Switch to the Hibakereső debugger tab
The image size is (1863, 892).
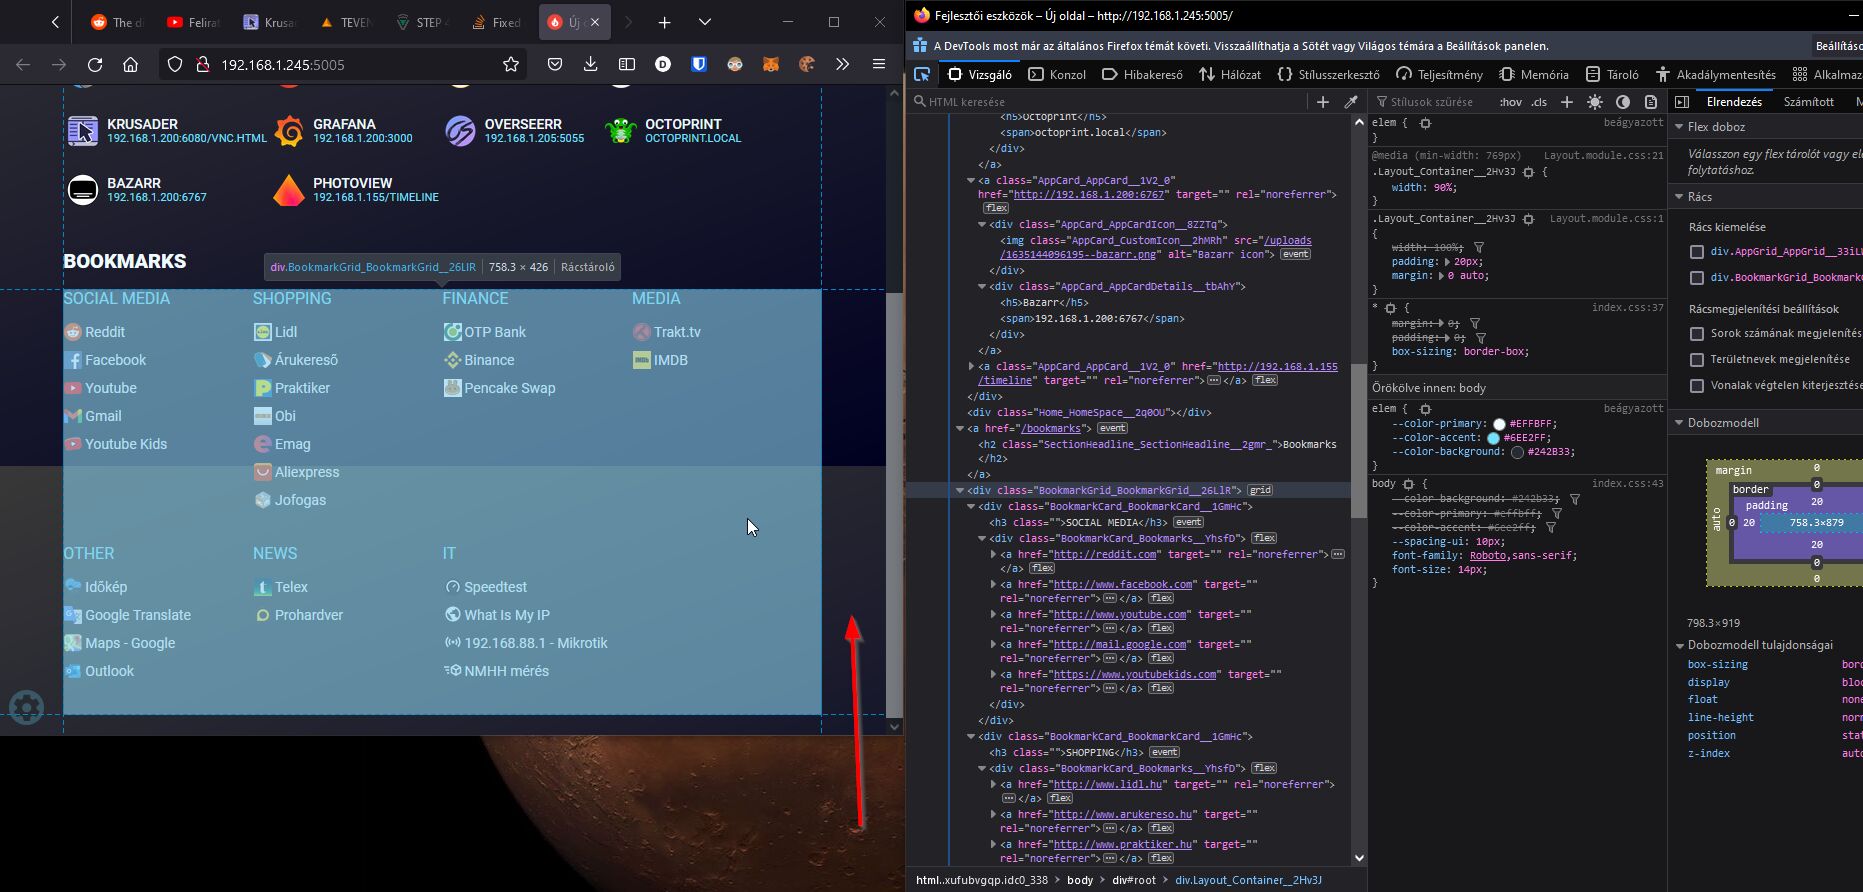coord(1142,74)
